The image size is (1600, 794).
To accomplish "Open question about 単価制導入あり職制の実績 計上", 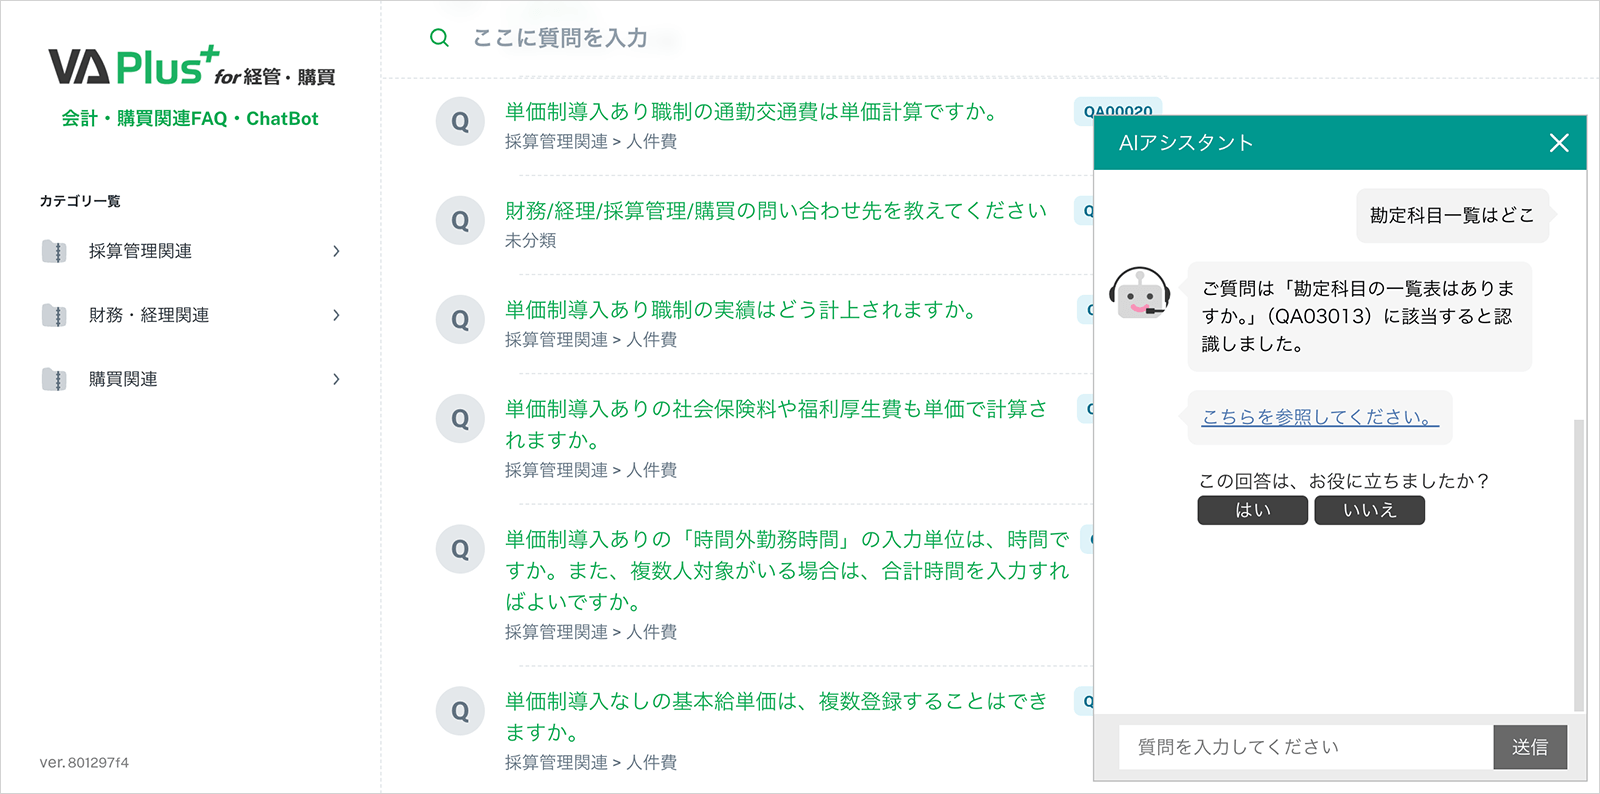I will coord(740,310).
